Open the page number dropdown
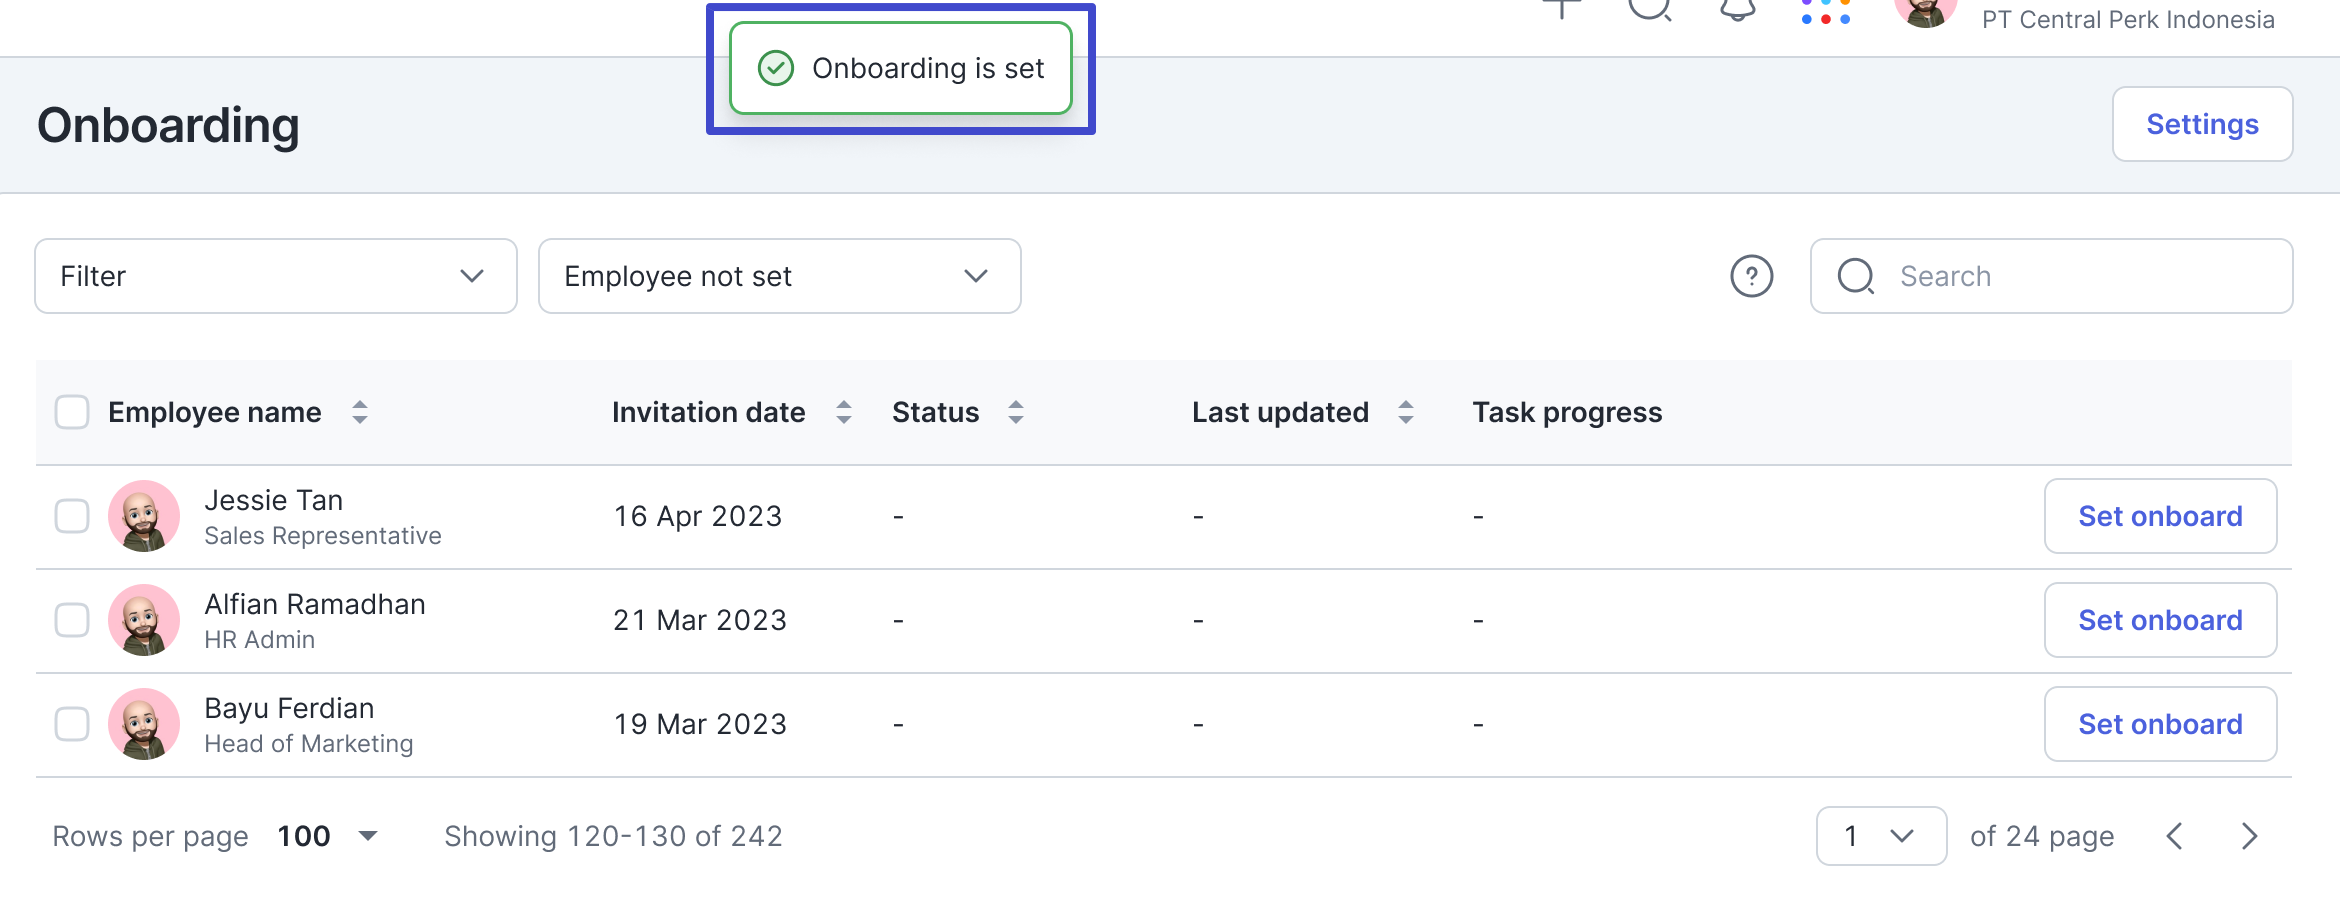2340x911 pixels. [x=1881, y=836]
